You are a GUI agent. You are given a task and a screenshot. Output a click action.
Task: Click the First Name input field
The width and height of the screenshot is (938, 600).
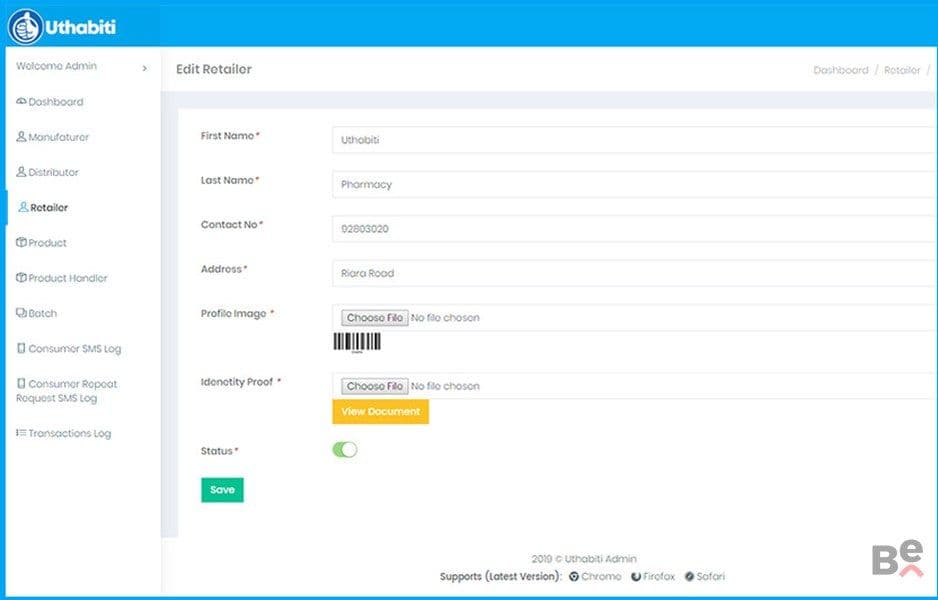(635, 140)
